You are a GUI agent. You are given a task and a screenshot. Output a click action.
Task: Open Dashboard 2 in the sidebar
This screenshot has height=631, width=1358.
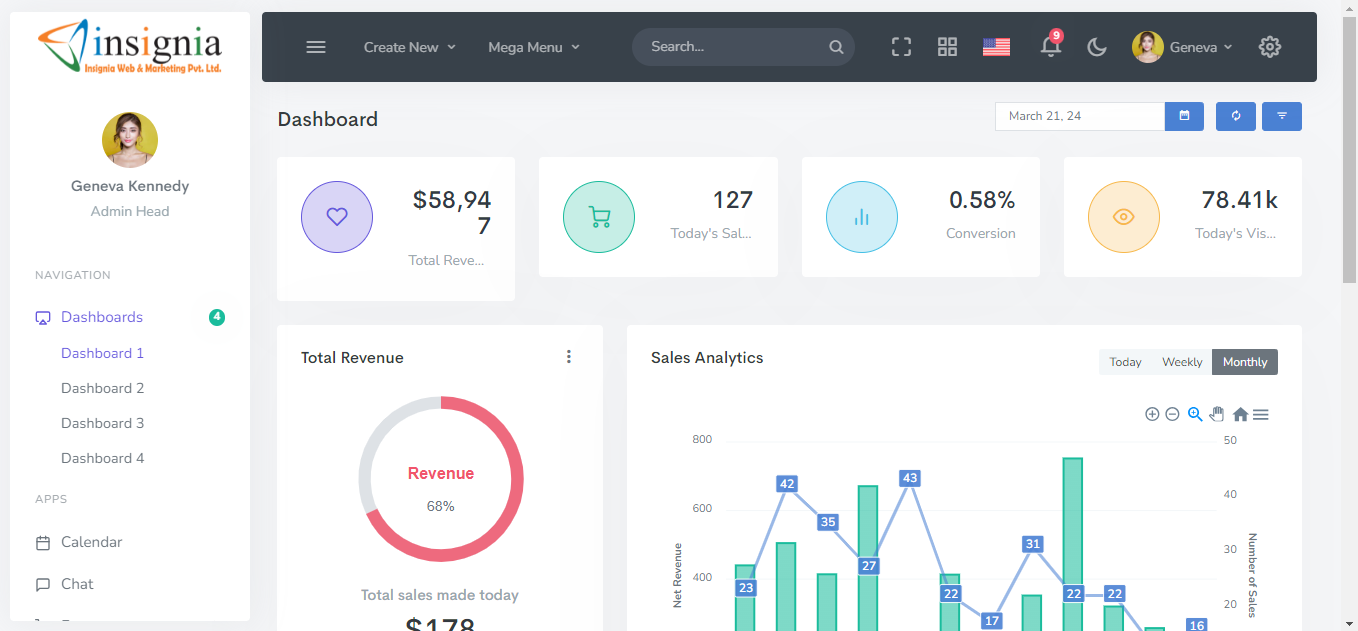(102, 388)
